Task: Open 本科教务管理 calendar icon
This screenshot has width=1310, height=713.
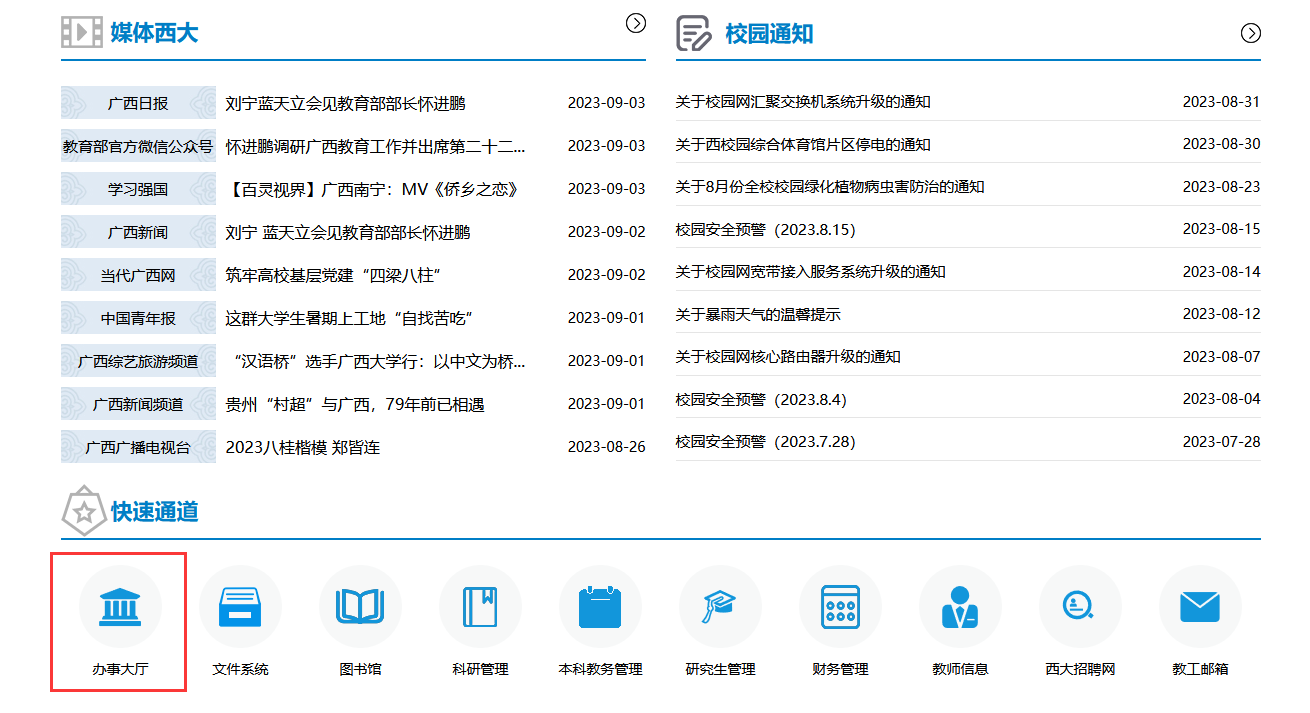Action: point(600,607)
